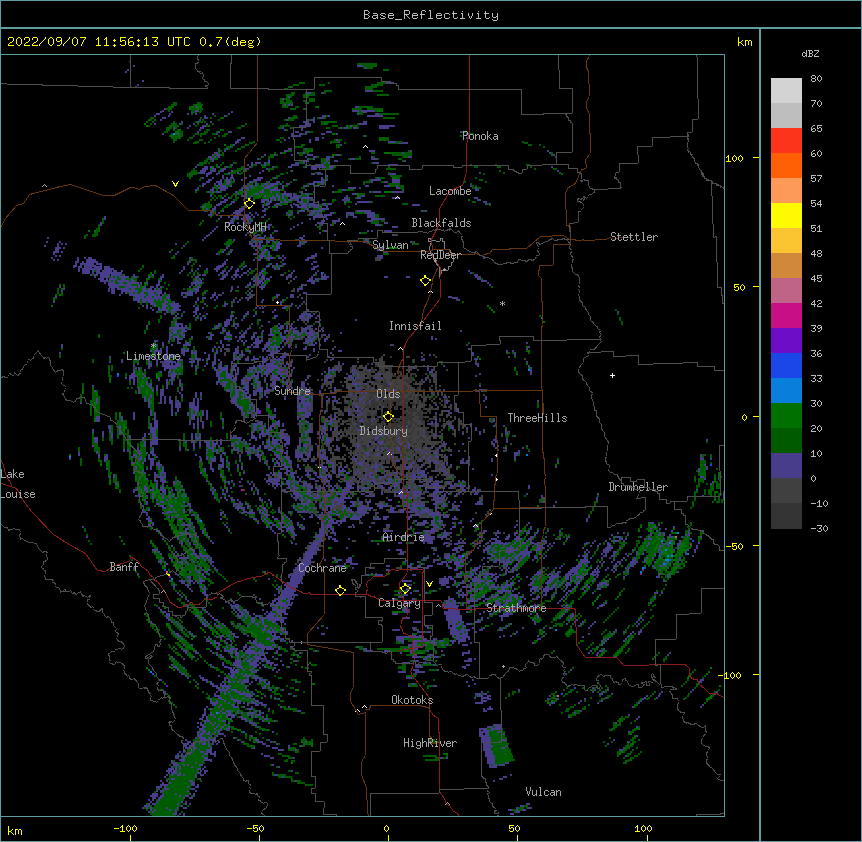862x842 pixels.
Task: Click the yellow marker near RockyMH
Action: point(249,204)
